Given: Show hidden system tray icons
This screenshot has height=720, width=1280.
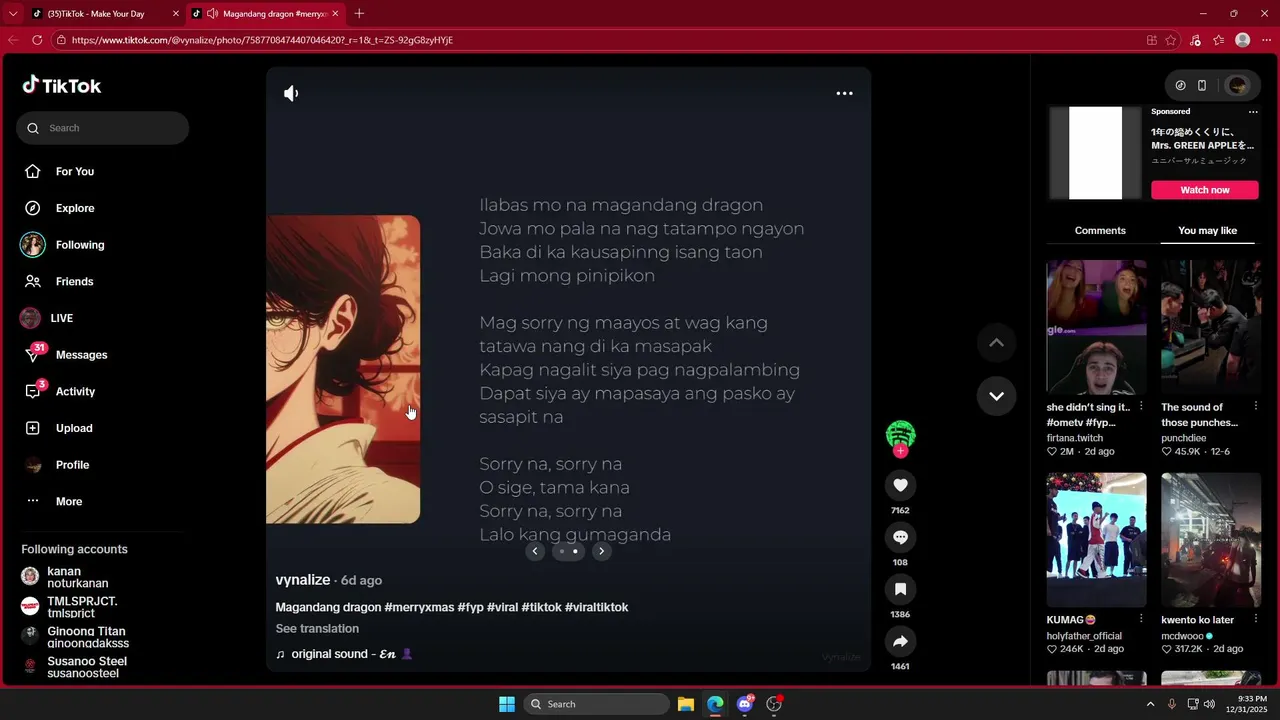Looking at the screenshot, I should tap(1150, 704).
